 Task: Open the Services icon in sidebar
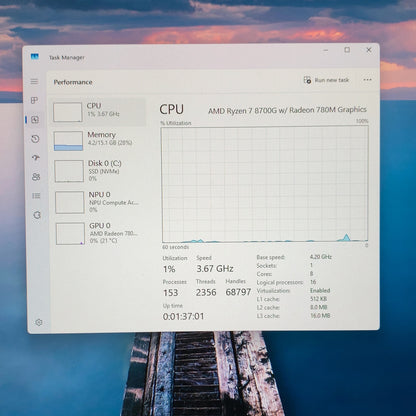[x=37, y=215]
